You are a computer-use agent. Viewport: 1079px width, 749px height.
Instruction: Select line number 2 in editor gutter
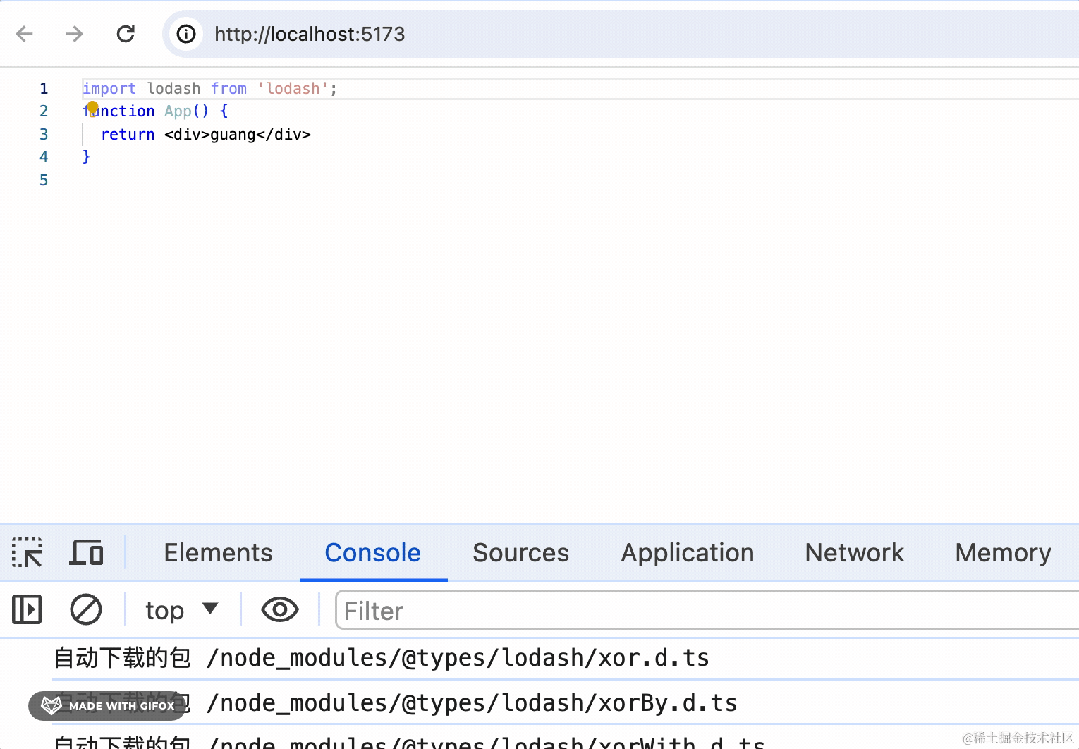44,111
